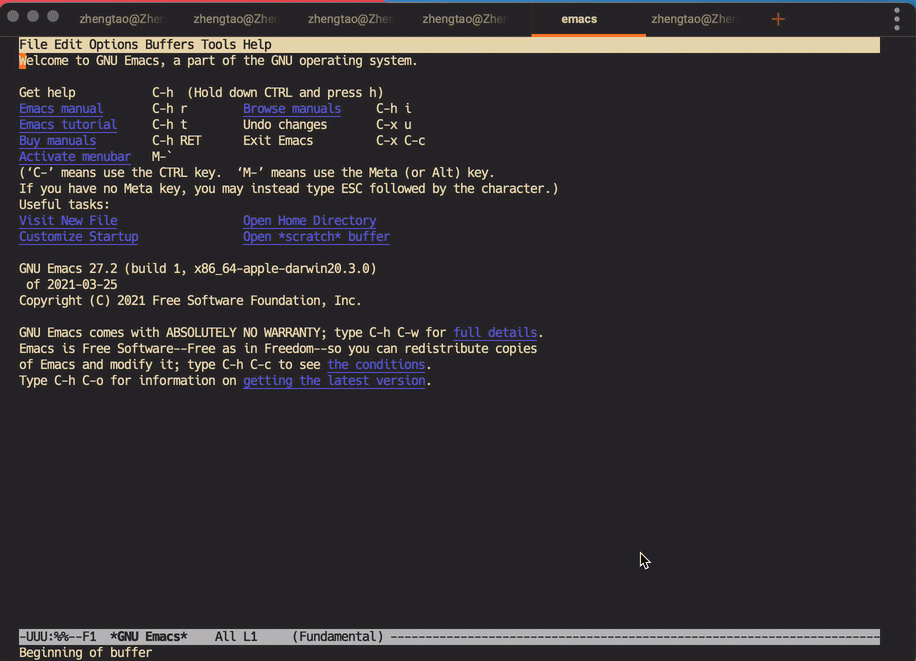The width and height of the screenshot is (916, 661).
Task: Click the Visit New File link
Action: 68,221
